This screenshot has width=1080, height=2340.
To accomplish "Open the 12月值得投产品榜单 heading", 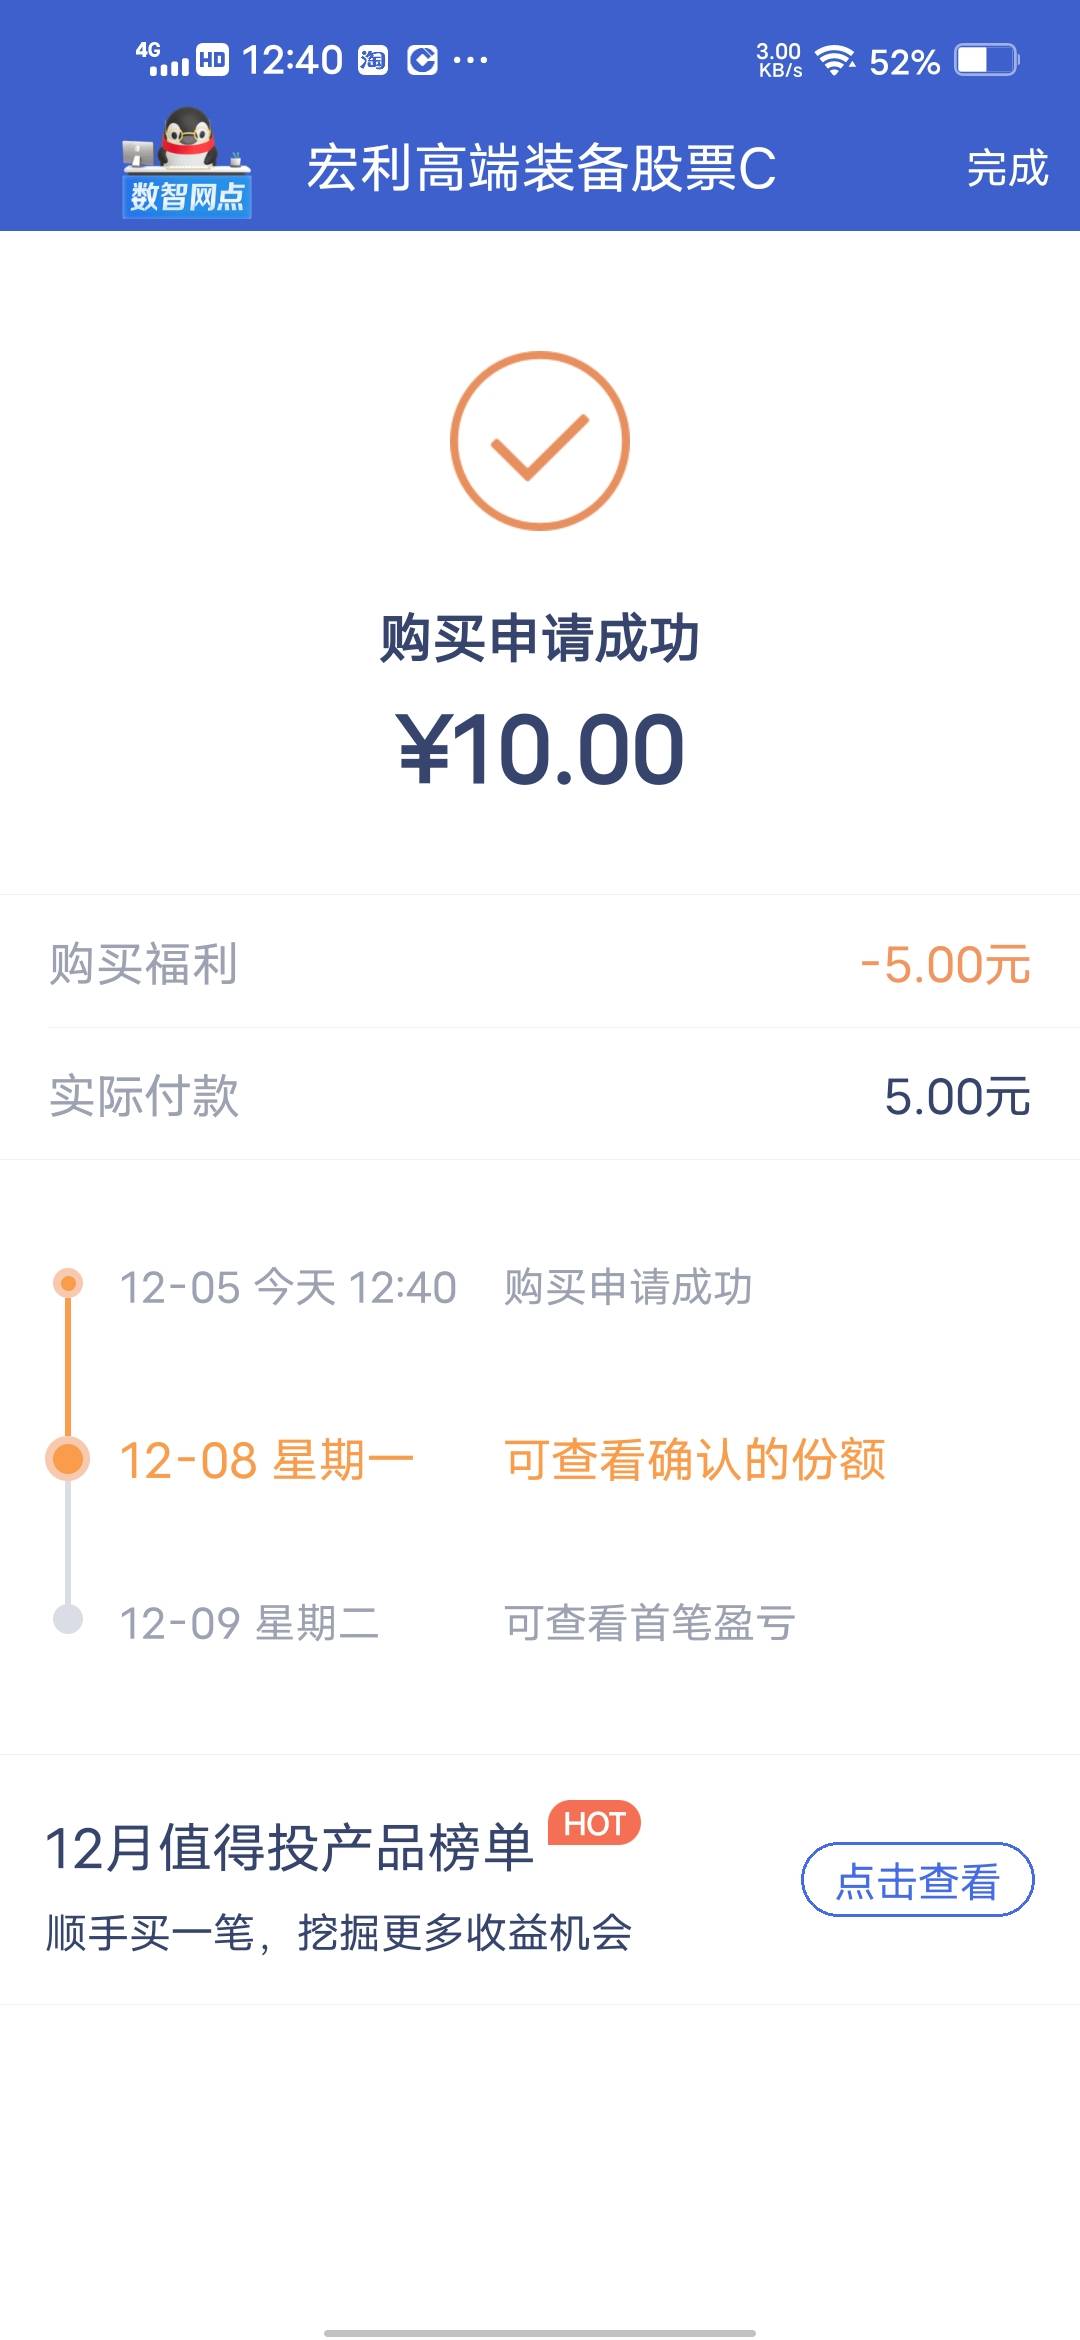I will (289, 1848).
